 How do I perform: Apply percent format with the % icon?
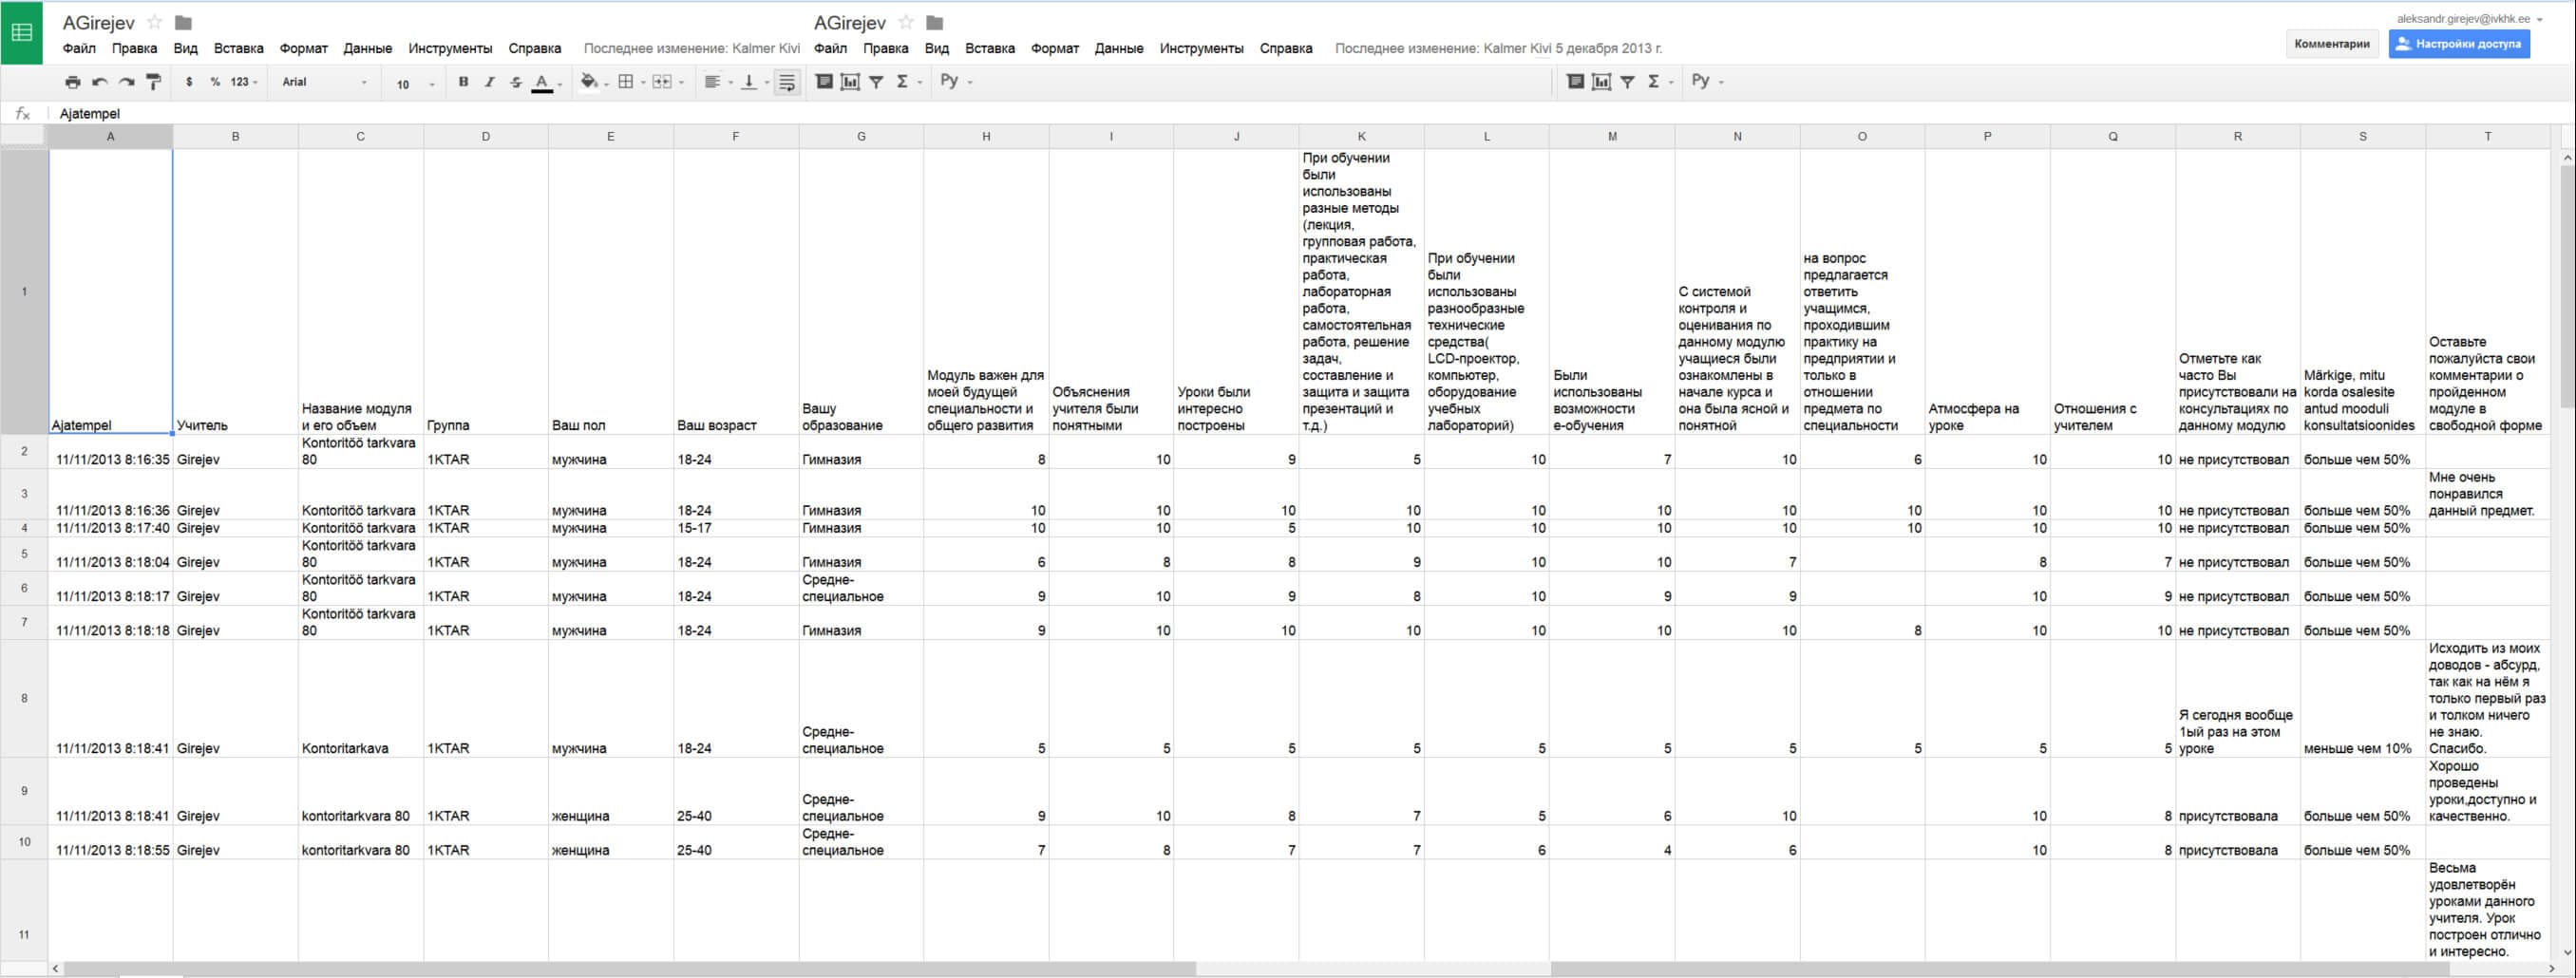click(215, 82)
